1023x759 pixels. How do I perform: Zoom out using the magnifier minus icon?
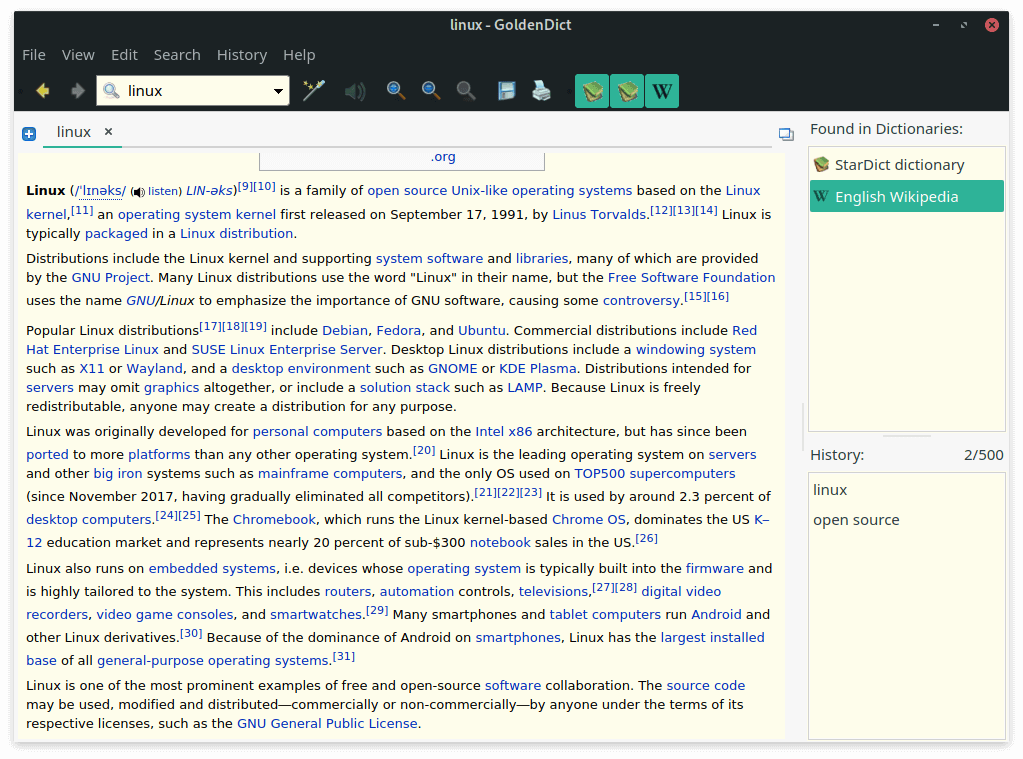pos(430,90)
